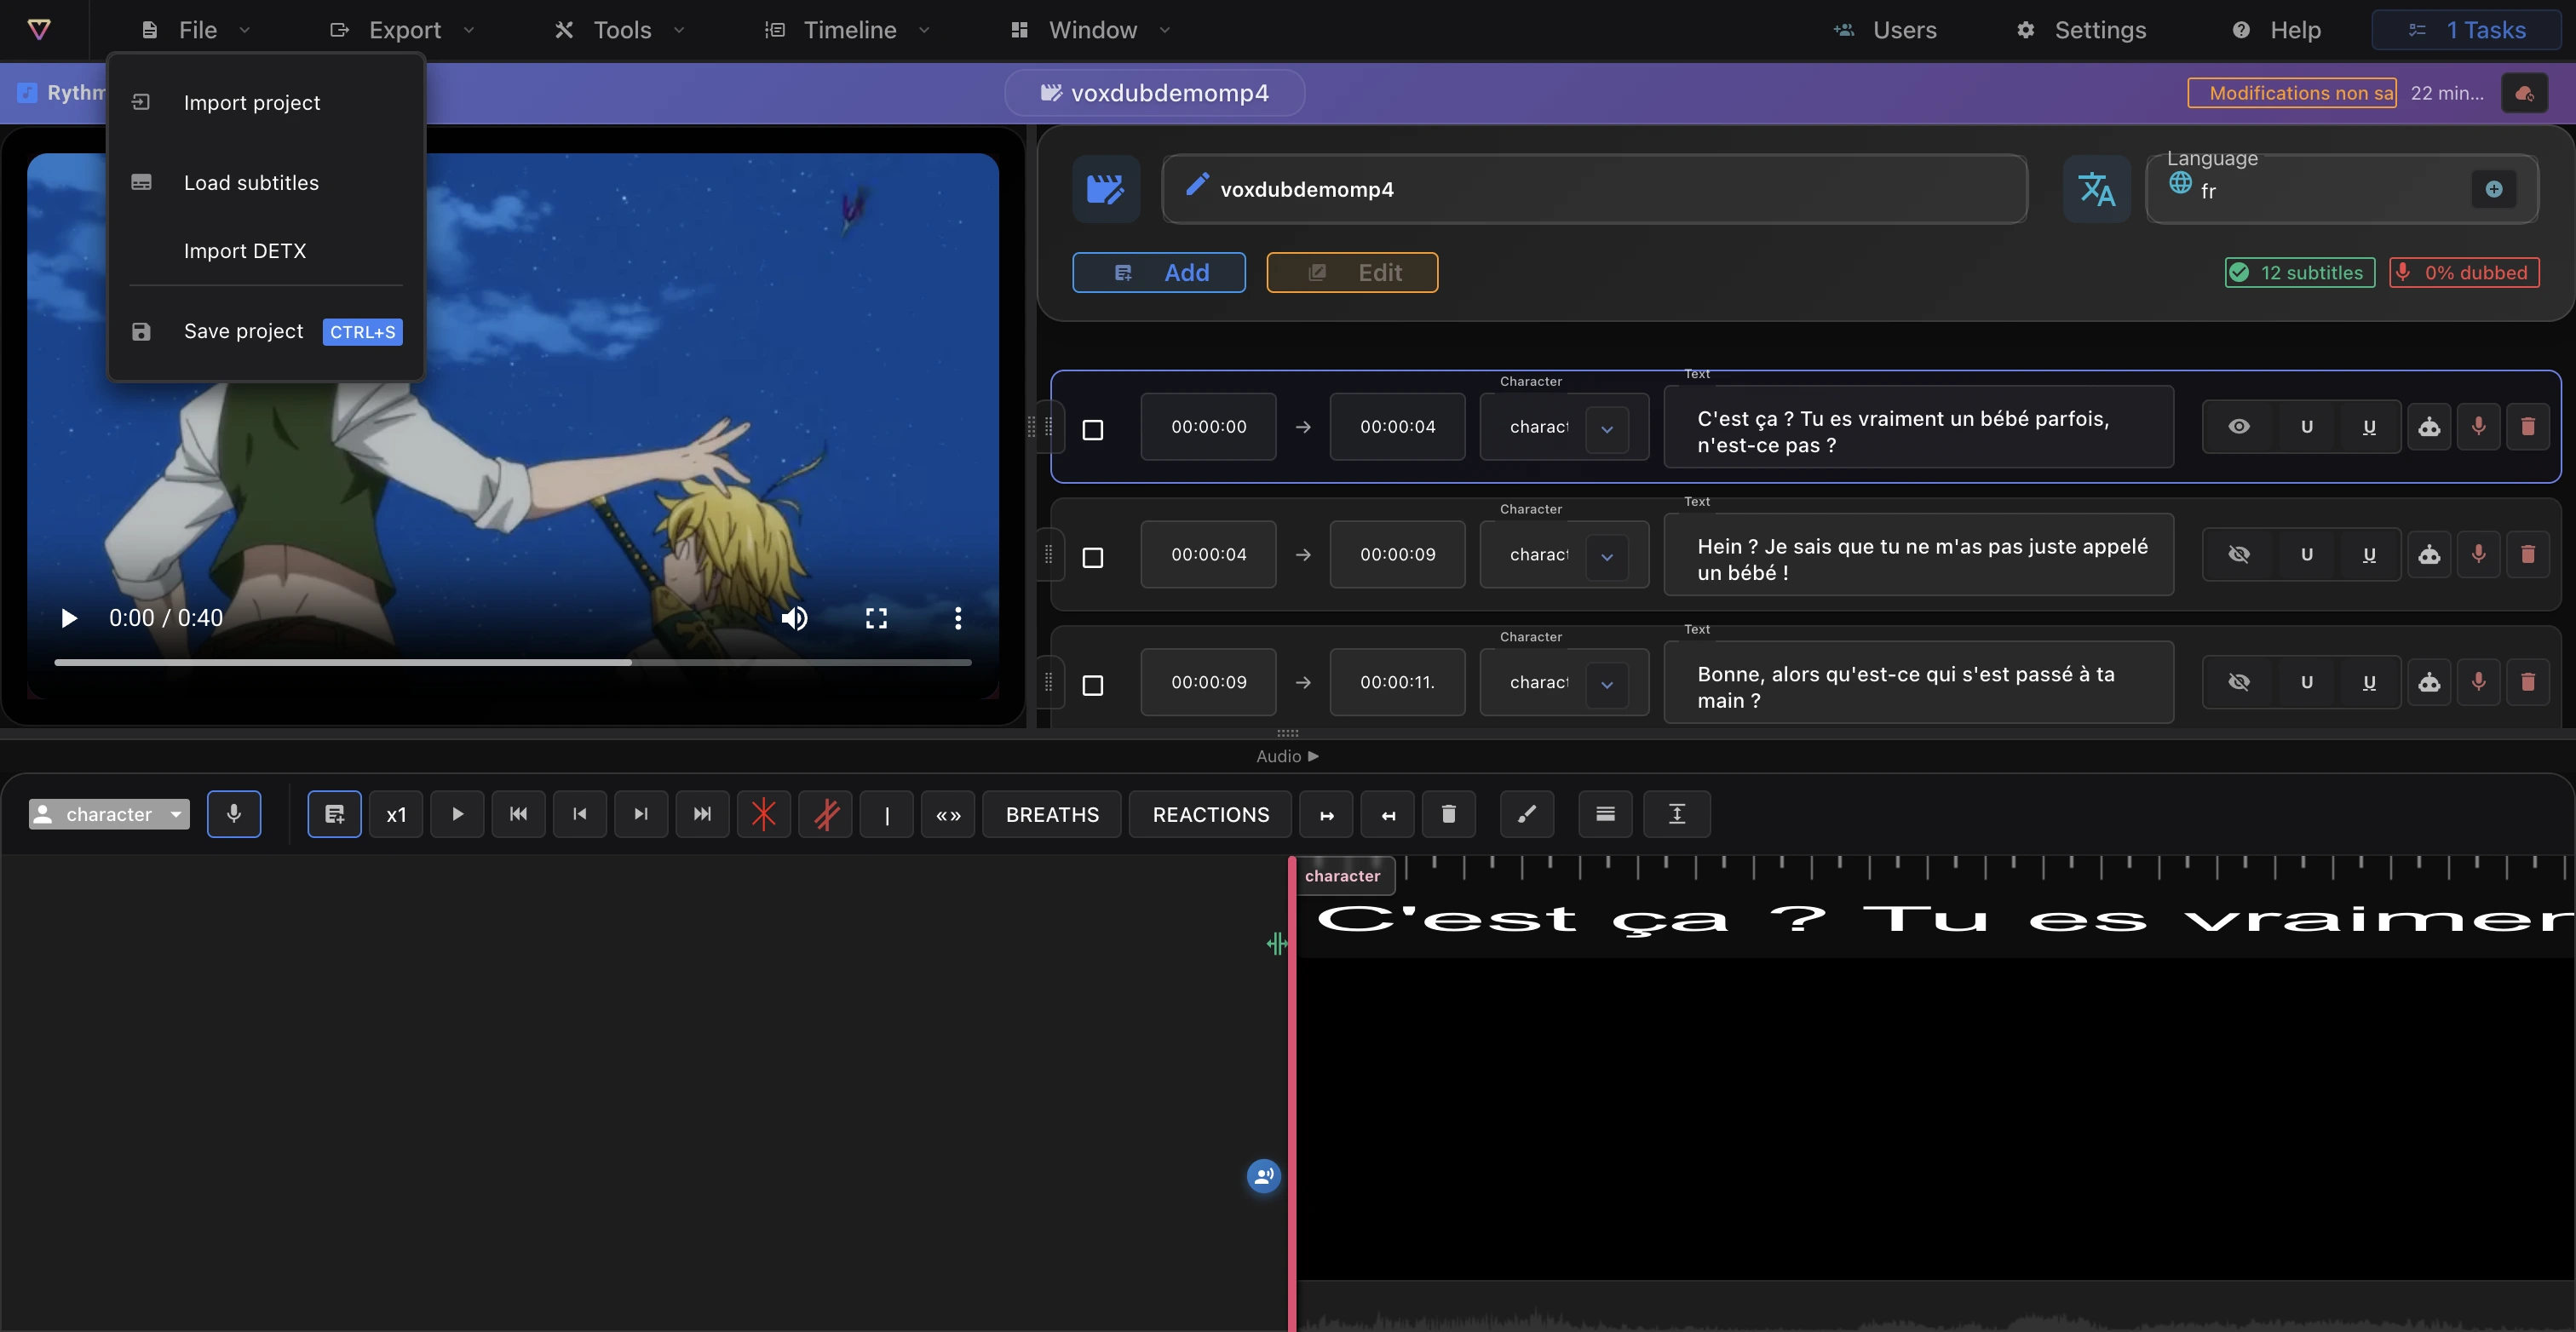Open the File menu
The image size is (2576, 1332).
(x=196, y=30)
